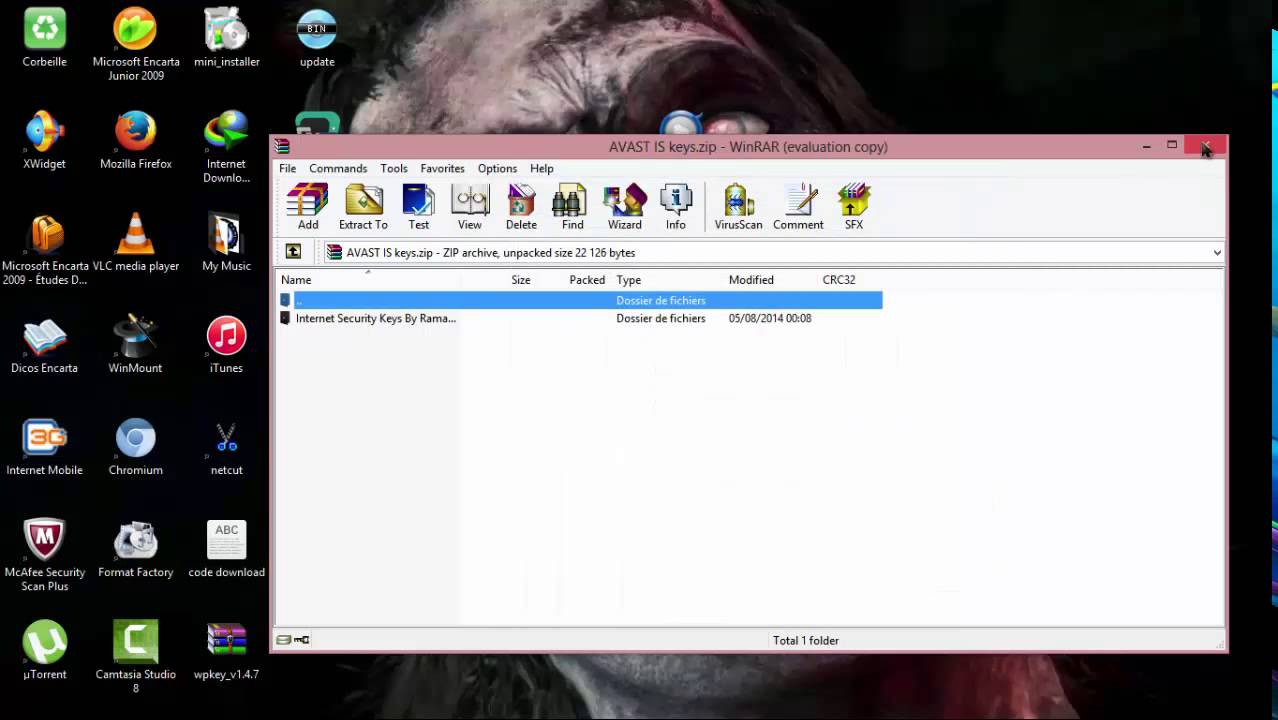This screenshot has width=1278, height=720.
Task: Show archive Info
Action: click(x=676, y=207)
